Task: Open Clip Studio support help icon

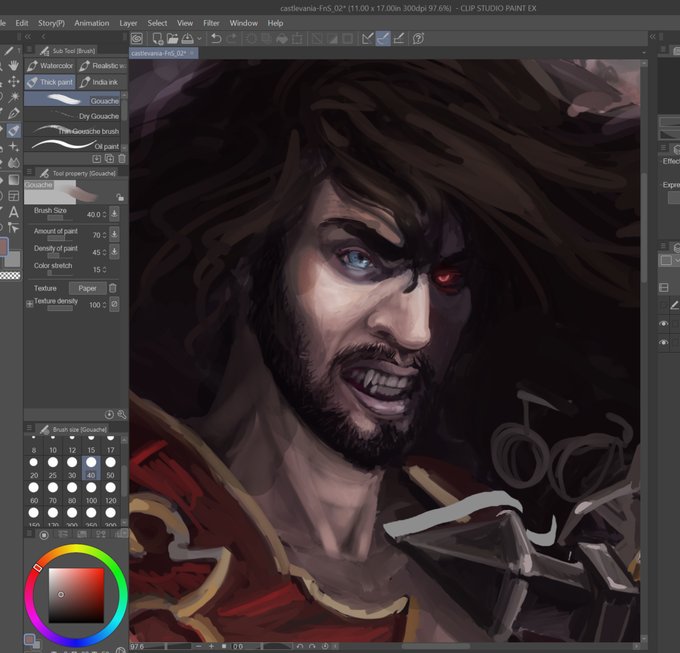Action: 418,39
